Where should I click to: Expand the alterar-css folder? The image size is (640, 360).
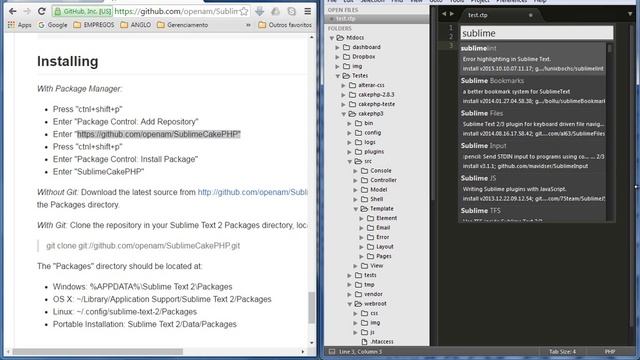coord(344,85)
